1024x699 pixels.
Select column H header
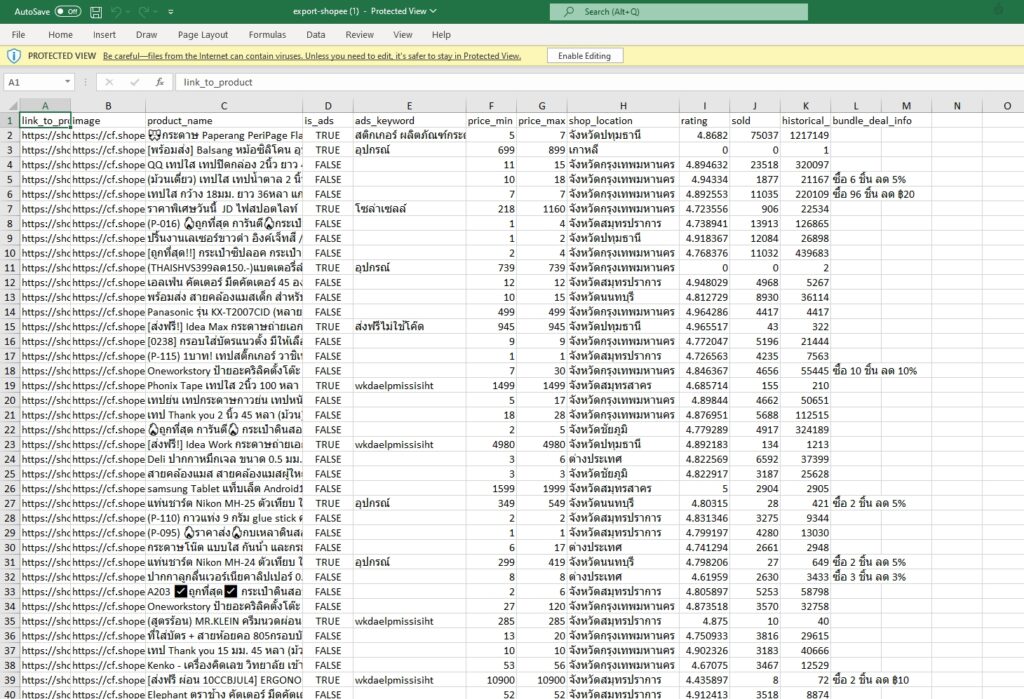point(623,105)
